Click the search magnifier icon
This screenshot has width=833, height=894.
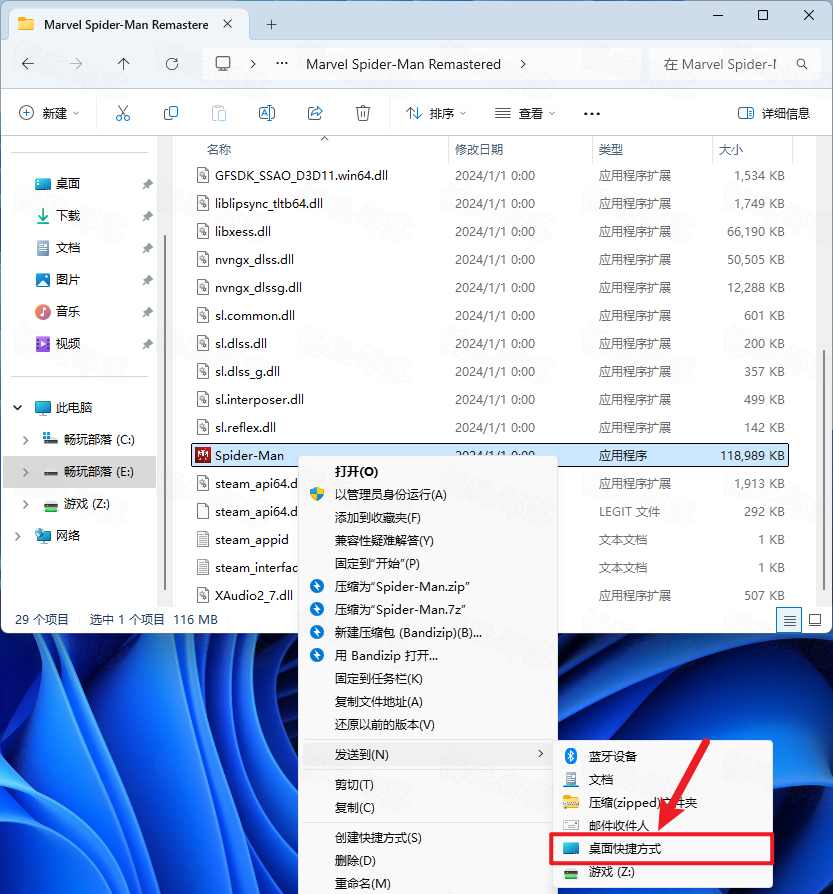click(x=802, y=64)
